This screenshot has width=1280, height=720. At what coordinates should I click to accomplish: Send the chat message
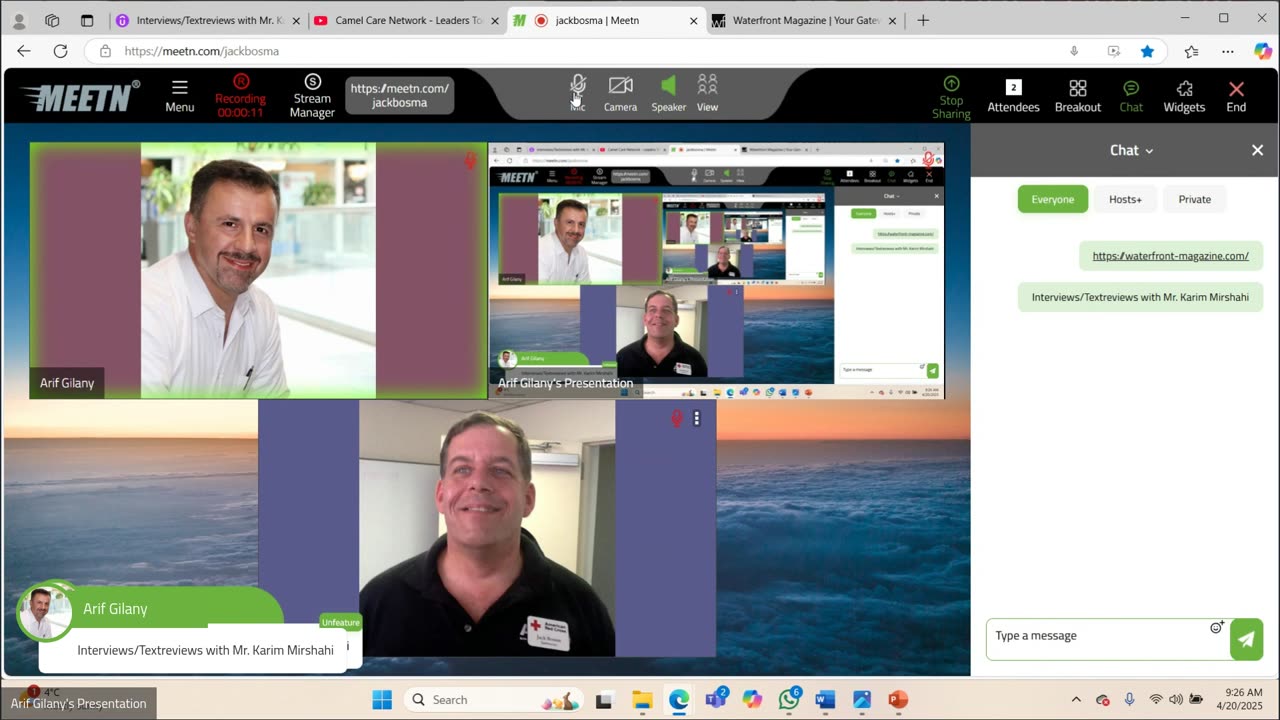coord(1246,640)
